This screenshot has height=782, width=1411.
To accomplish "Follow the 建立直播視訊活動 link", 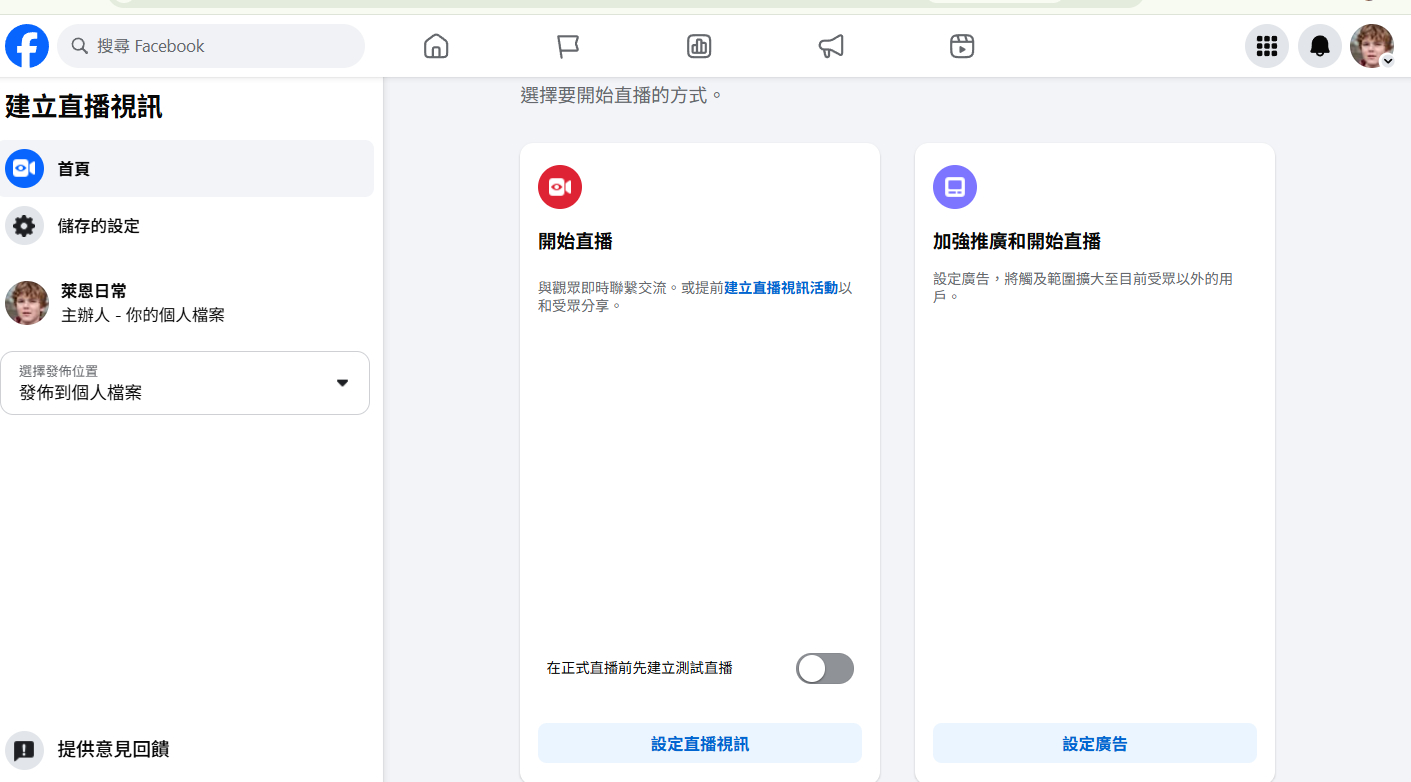I will 781,288.
